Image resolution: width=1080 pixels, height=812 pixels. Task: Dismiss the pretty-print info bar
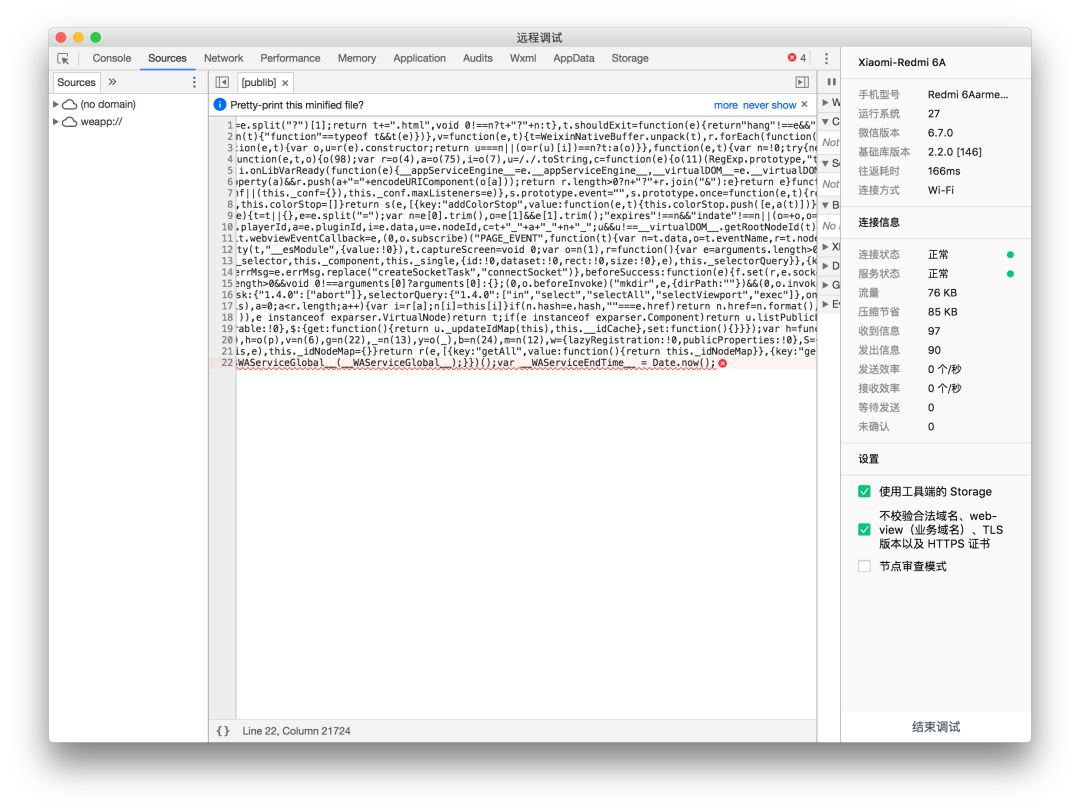point(804,105)
